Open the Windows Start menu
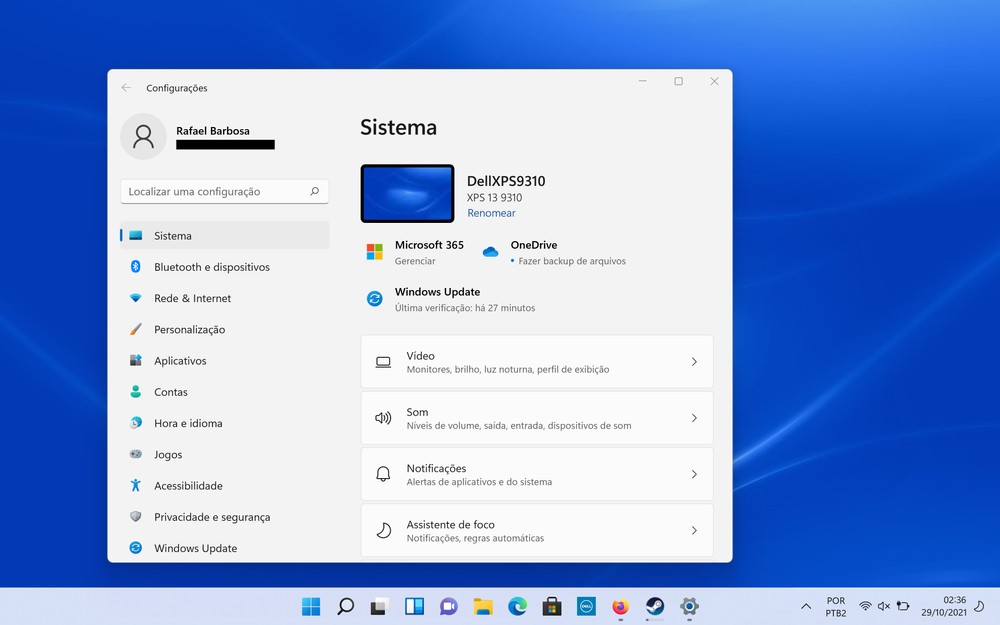Viewport: 1000px width, 625px height. pos(311,606)
